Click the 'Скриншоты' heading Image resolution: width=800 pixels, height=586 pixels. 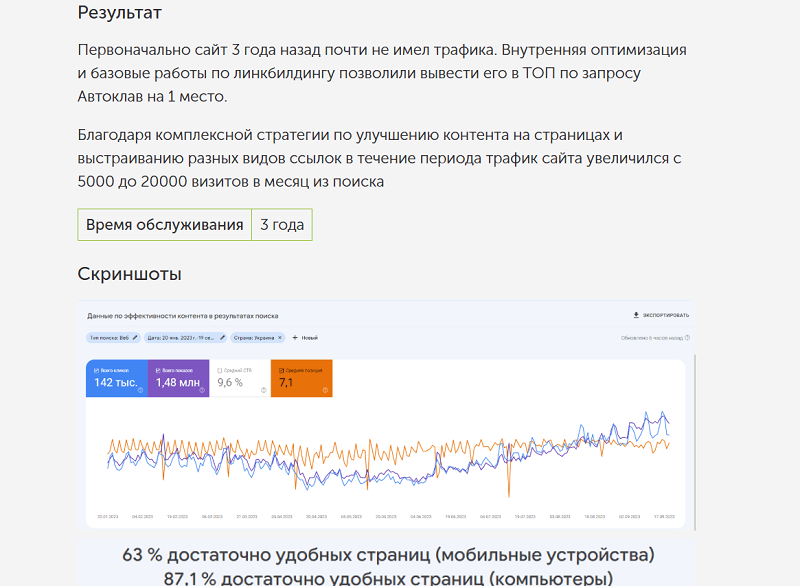click(x=130, y=274)
